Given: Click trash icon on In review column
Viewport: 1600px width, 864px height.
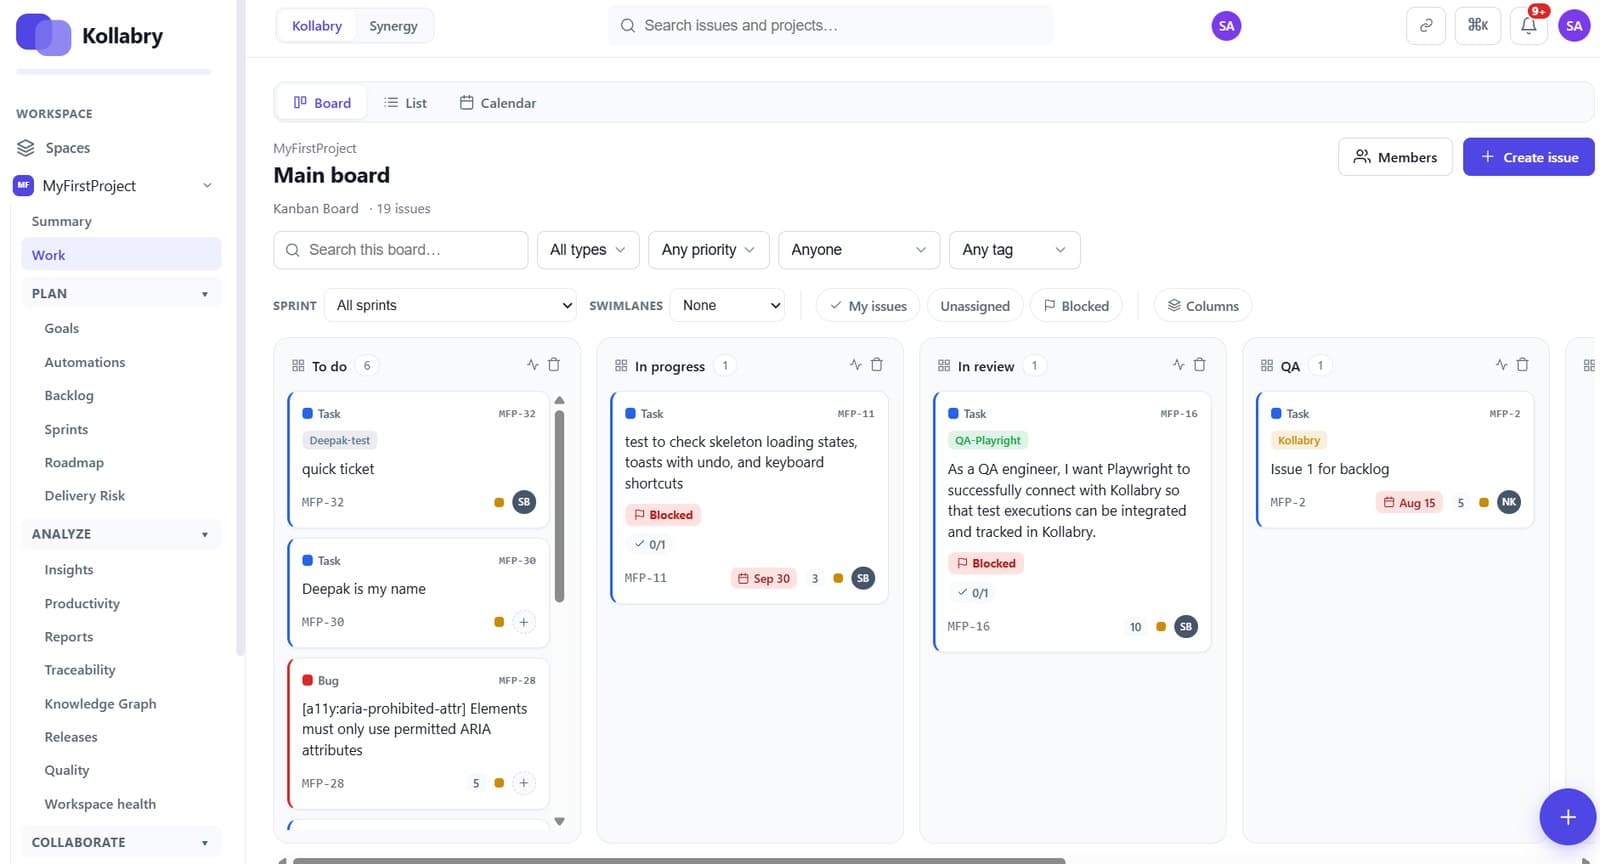Looking at the screenshot, I should pos(1200,365).
